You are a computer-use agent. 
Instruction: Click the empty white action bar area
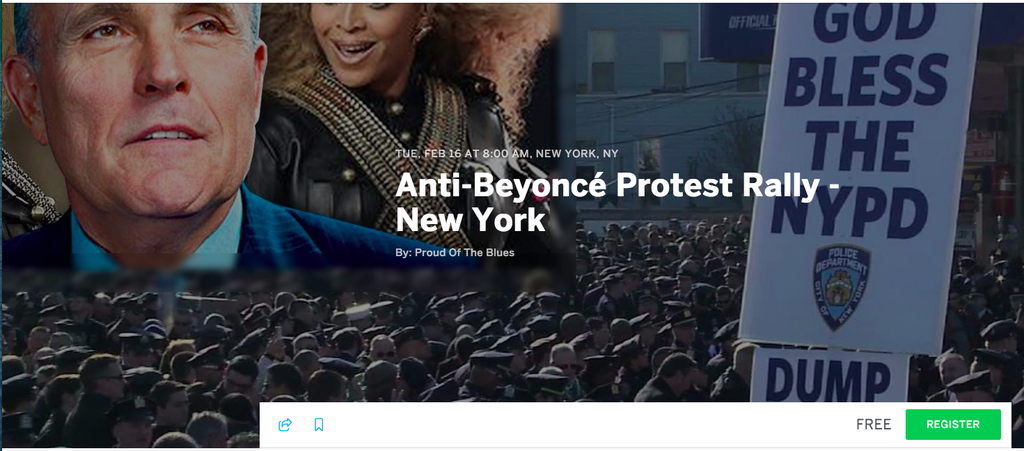(x=588, y=425)
